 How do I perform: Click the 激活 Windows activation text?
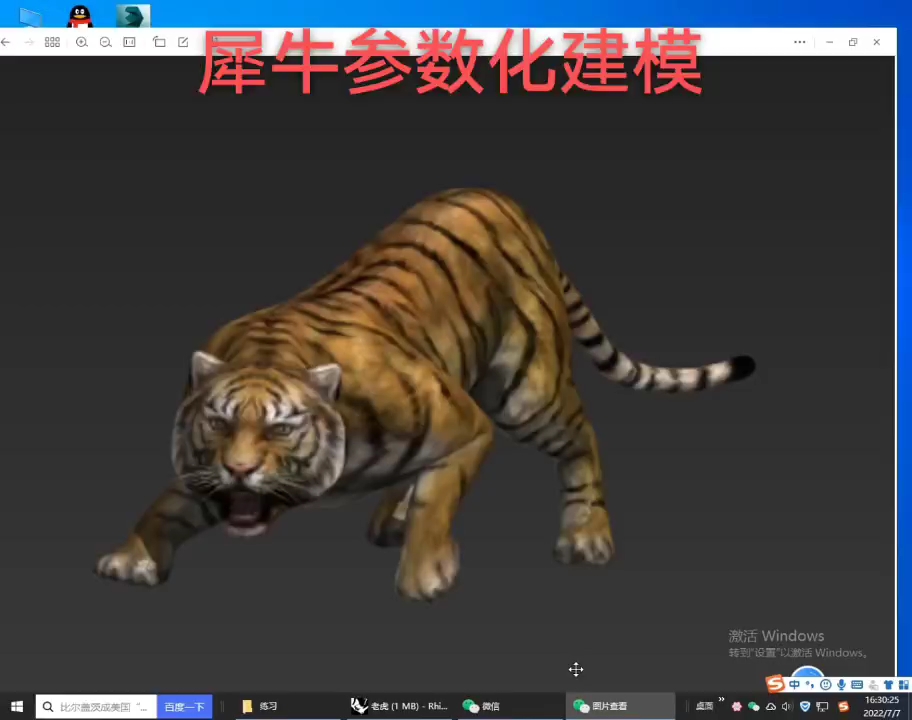pyautogui.click(x=776, y=635)
